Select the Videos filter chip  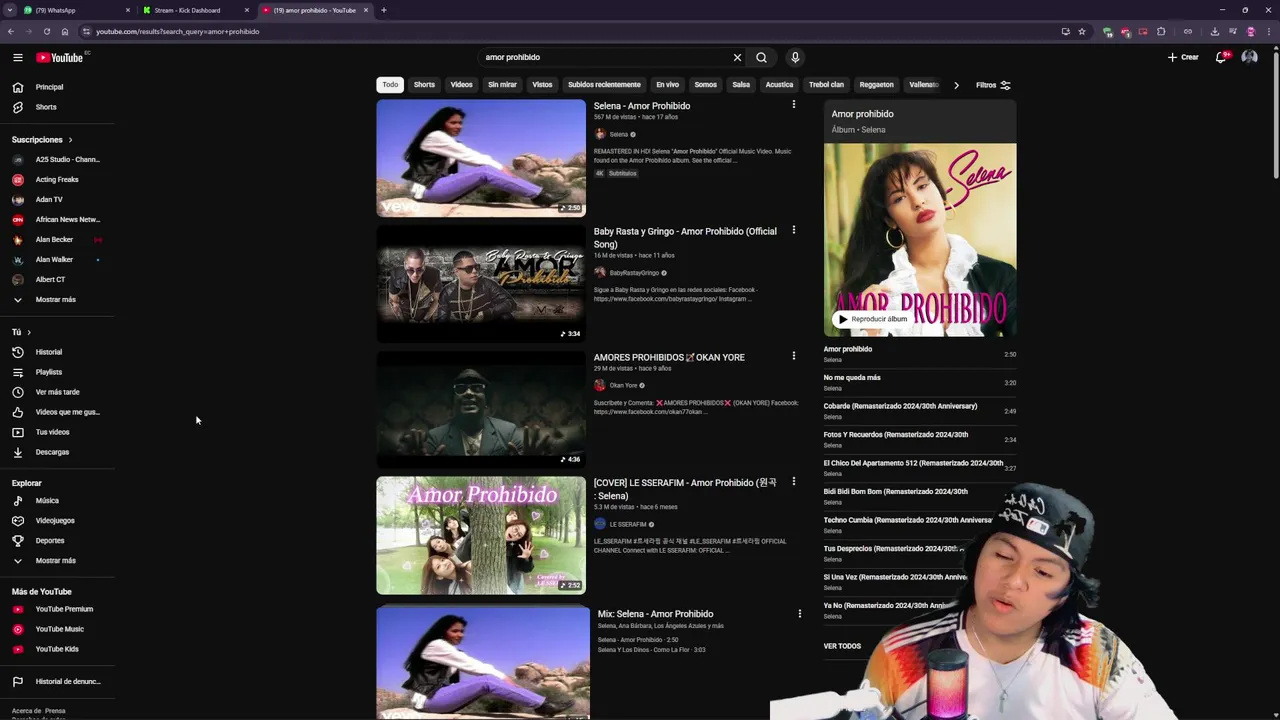pos(461,85)
